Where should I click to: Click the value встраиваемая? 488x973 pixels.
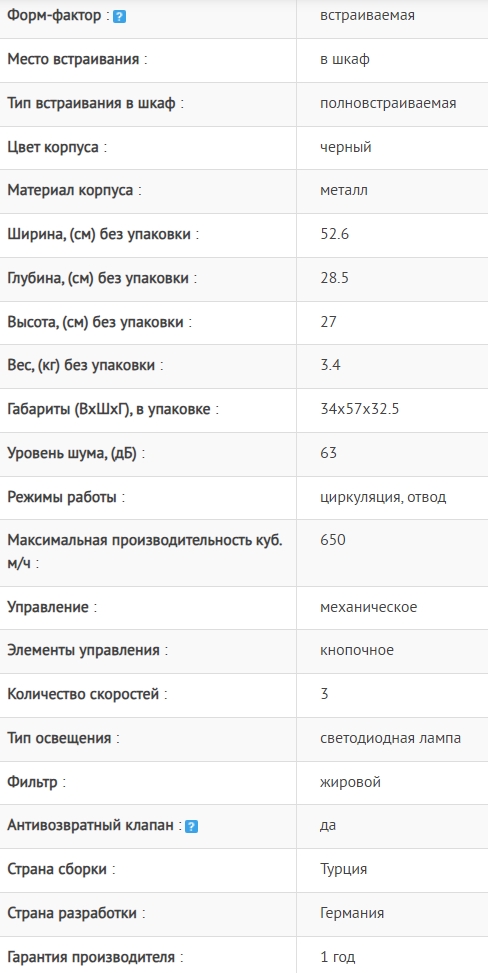pyautogui.click(x=368, y=16)
